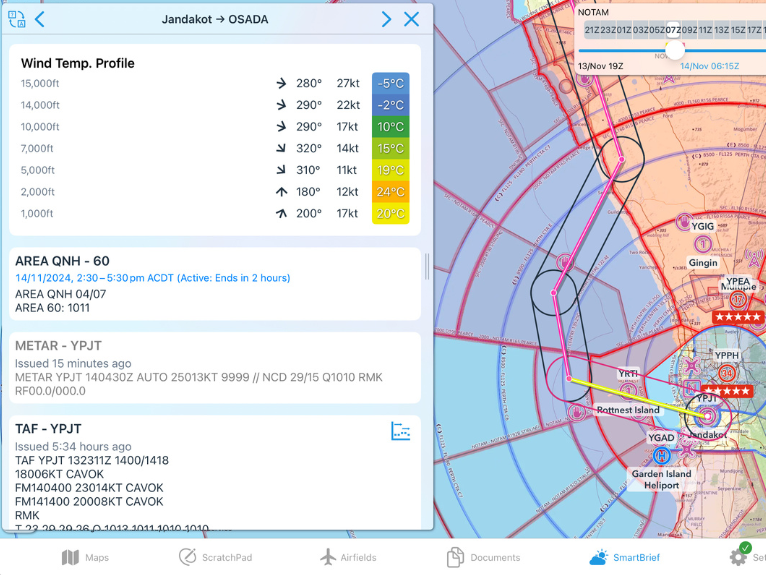Select 21Z on NOTAM timeline
The width and height of the screenshot is (766, 575).
point(592,30)
